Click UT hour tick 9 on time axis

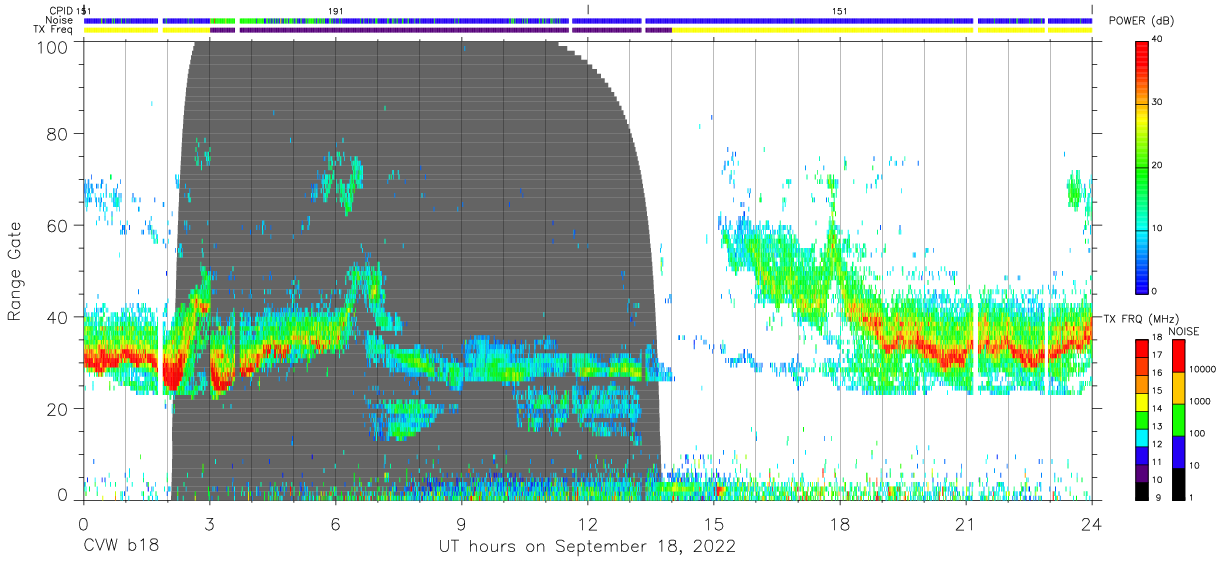point(461,522)
